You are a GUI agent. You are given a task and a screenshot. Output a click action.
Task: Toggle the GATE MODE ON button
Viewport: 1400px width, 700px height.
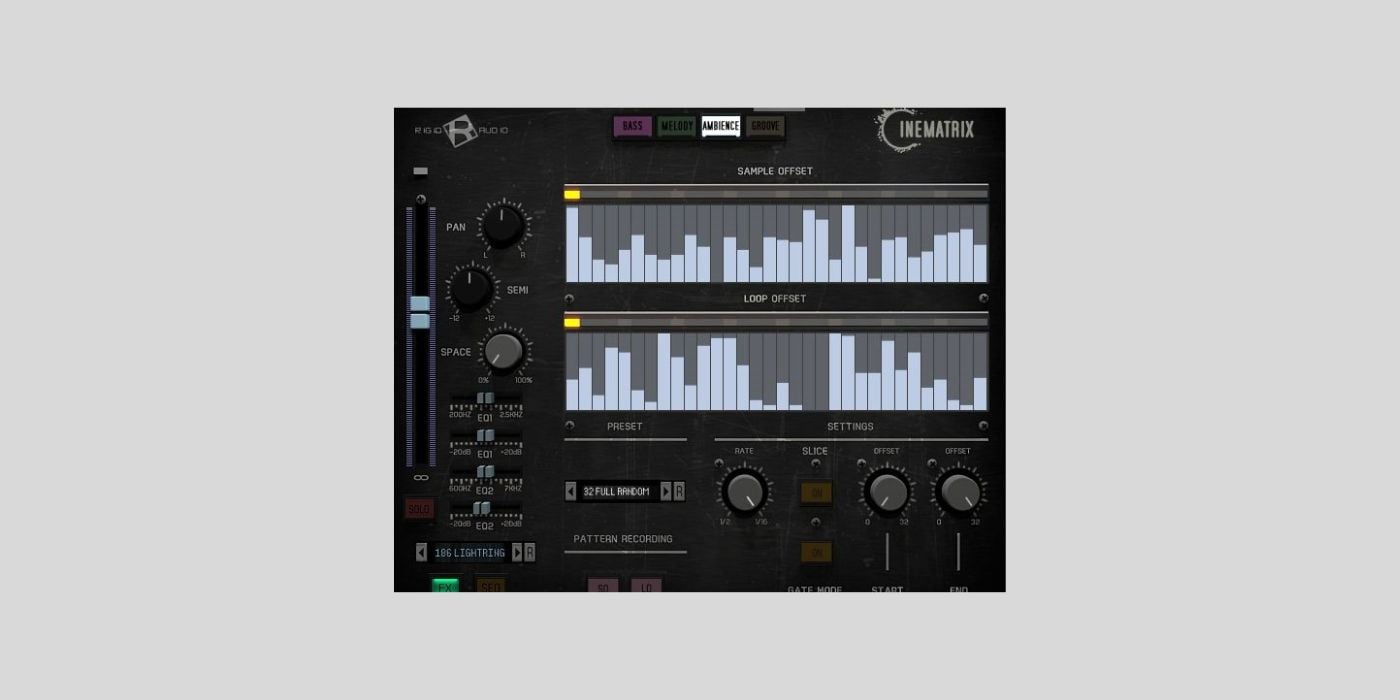816,552
